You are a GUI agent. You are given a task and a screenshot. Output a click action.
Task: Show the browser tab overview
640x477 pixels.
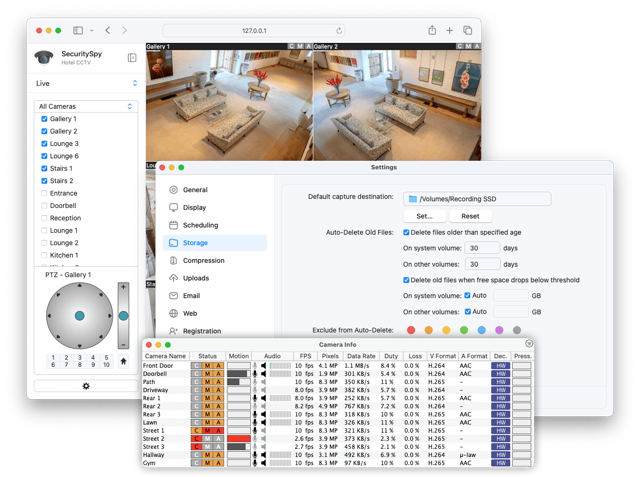(x=467, y=31)
